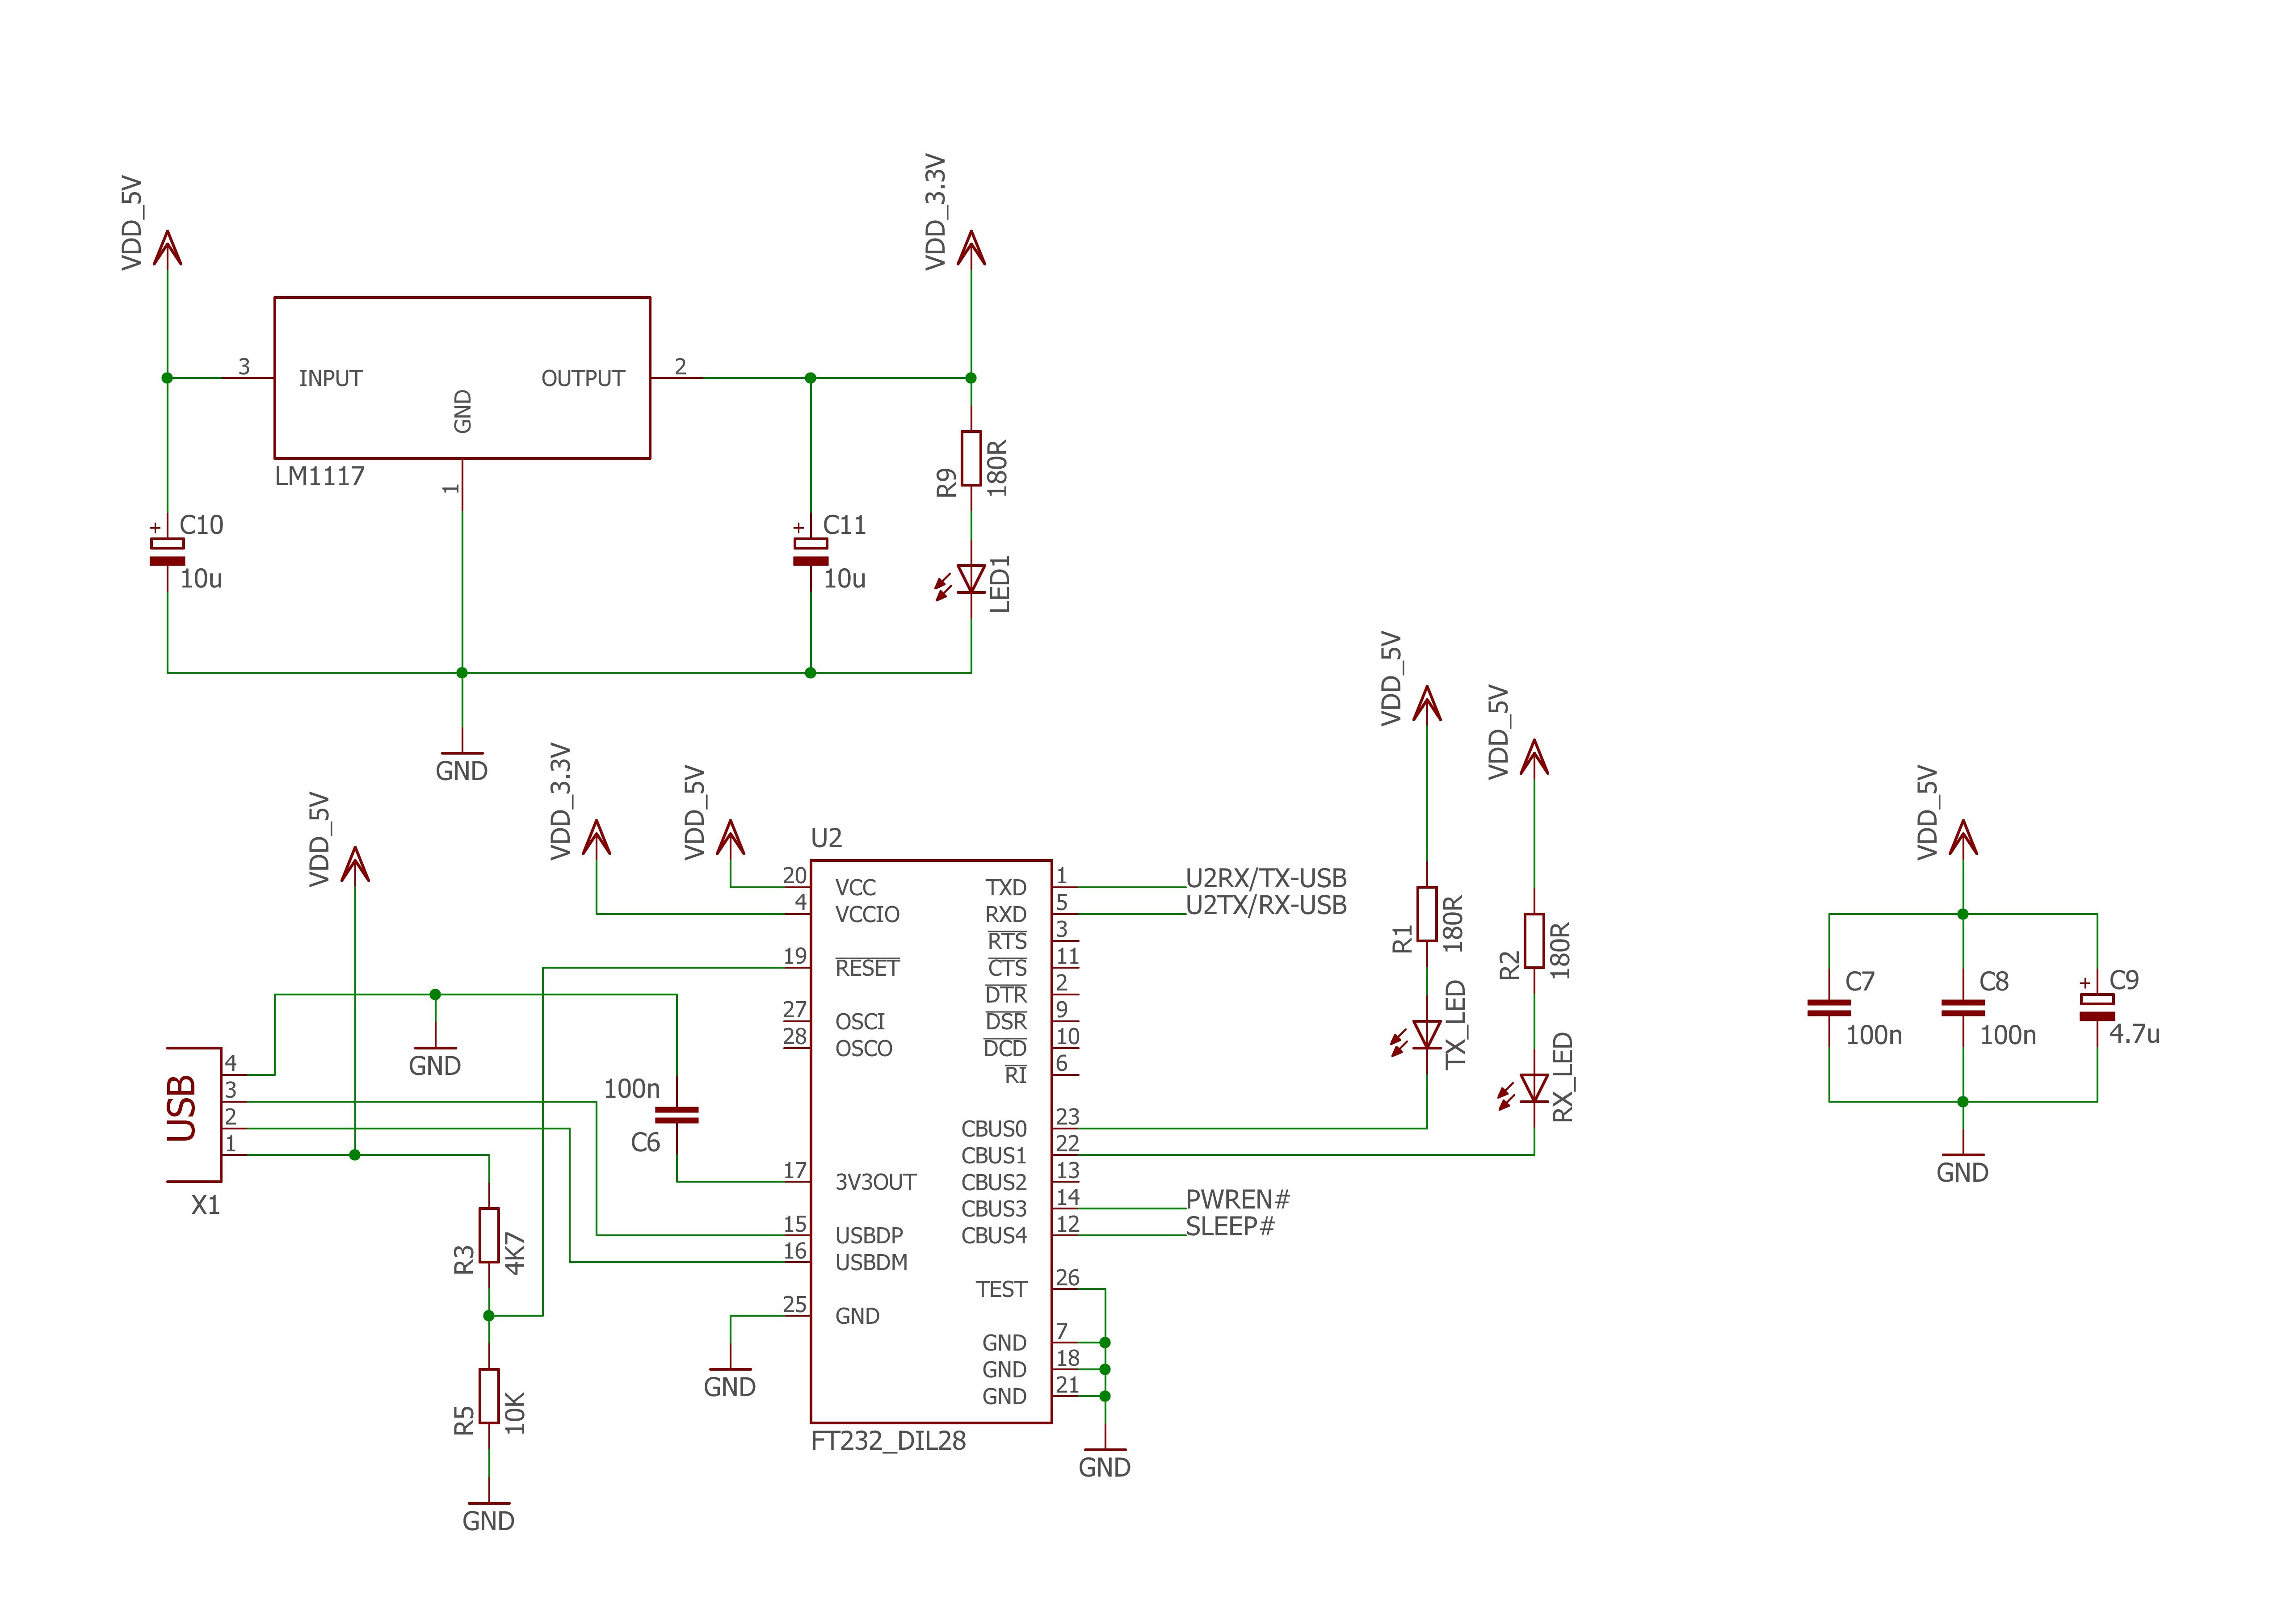
Task: Select the C9 polarized capacitor symbol
Action: [2097, 1007]
